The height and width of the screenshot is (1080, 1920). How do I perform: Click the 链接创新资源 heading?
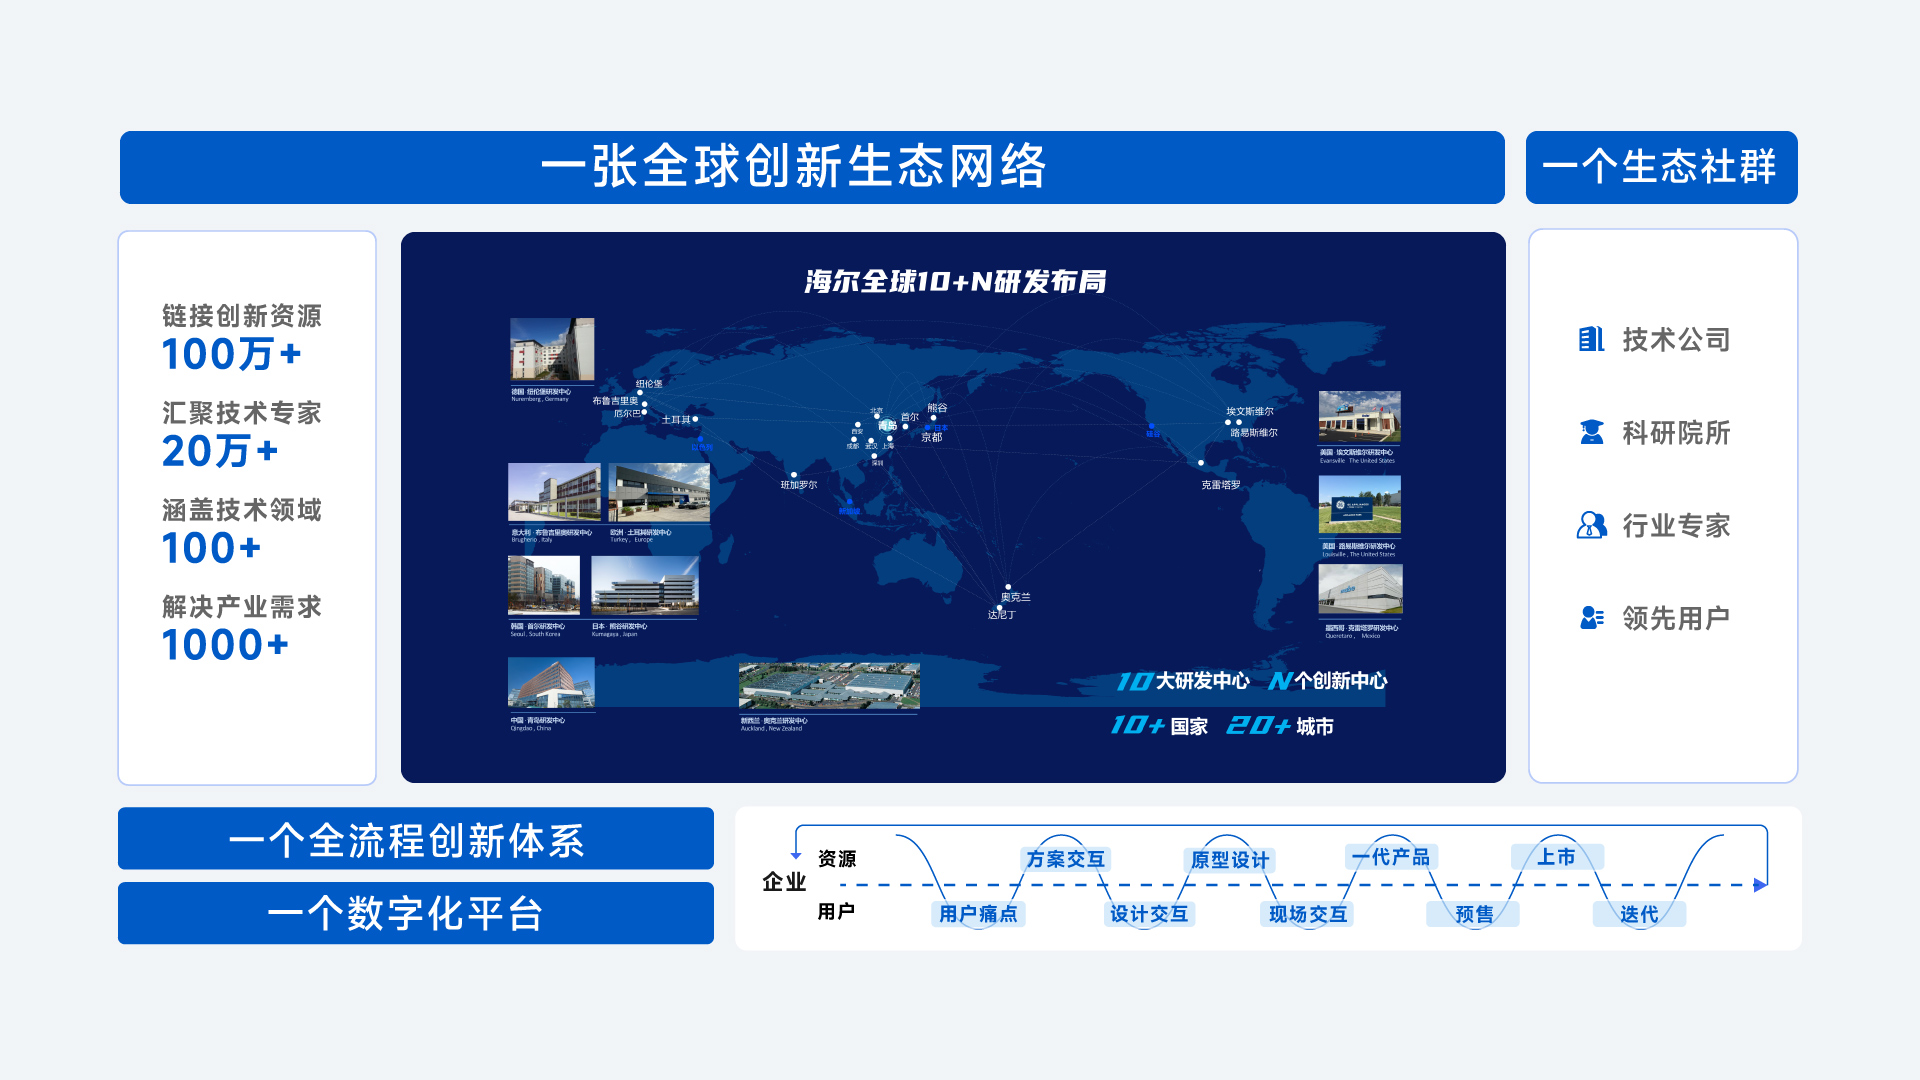[x=242, y=316]
